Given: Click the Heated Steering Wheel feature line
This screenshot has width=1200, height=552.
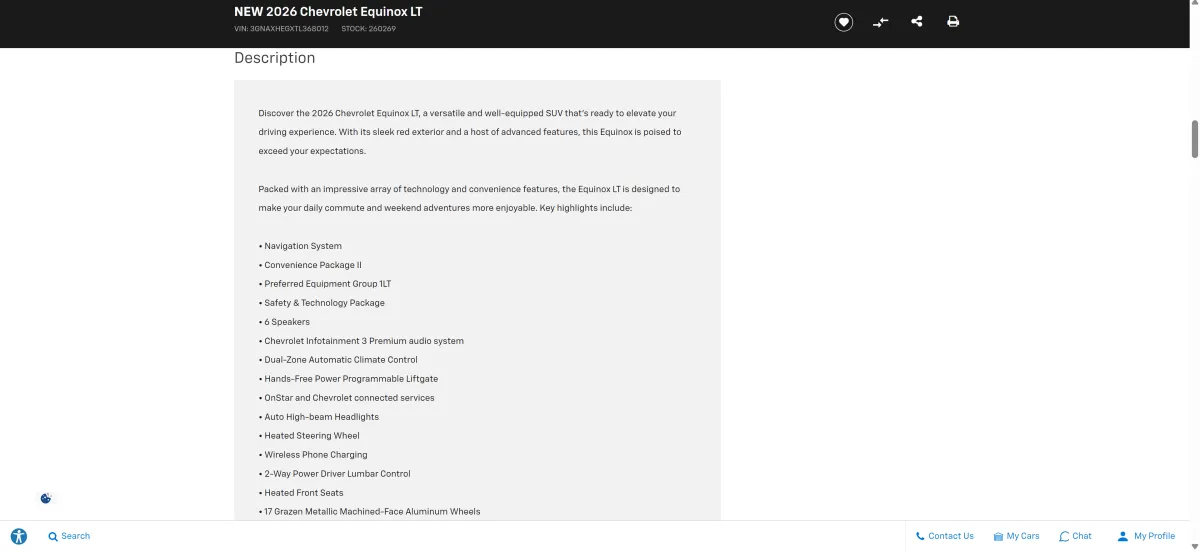Looking at the screenshot, I should point(311,436).
